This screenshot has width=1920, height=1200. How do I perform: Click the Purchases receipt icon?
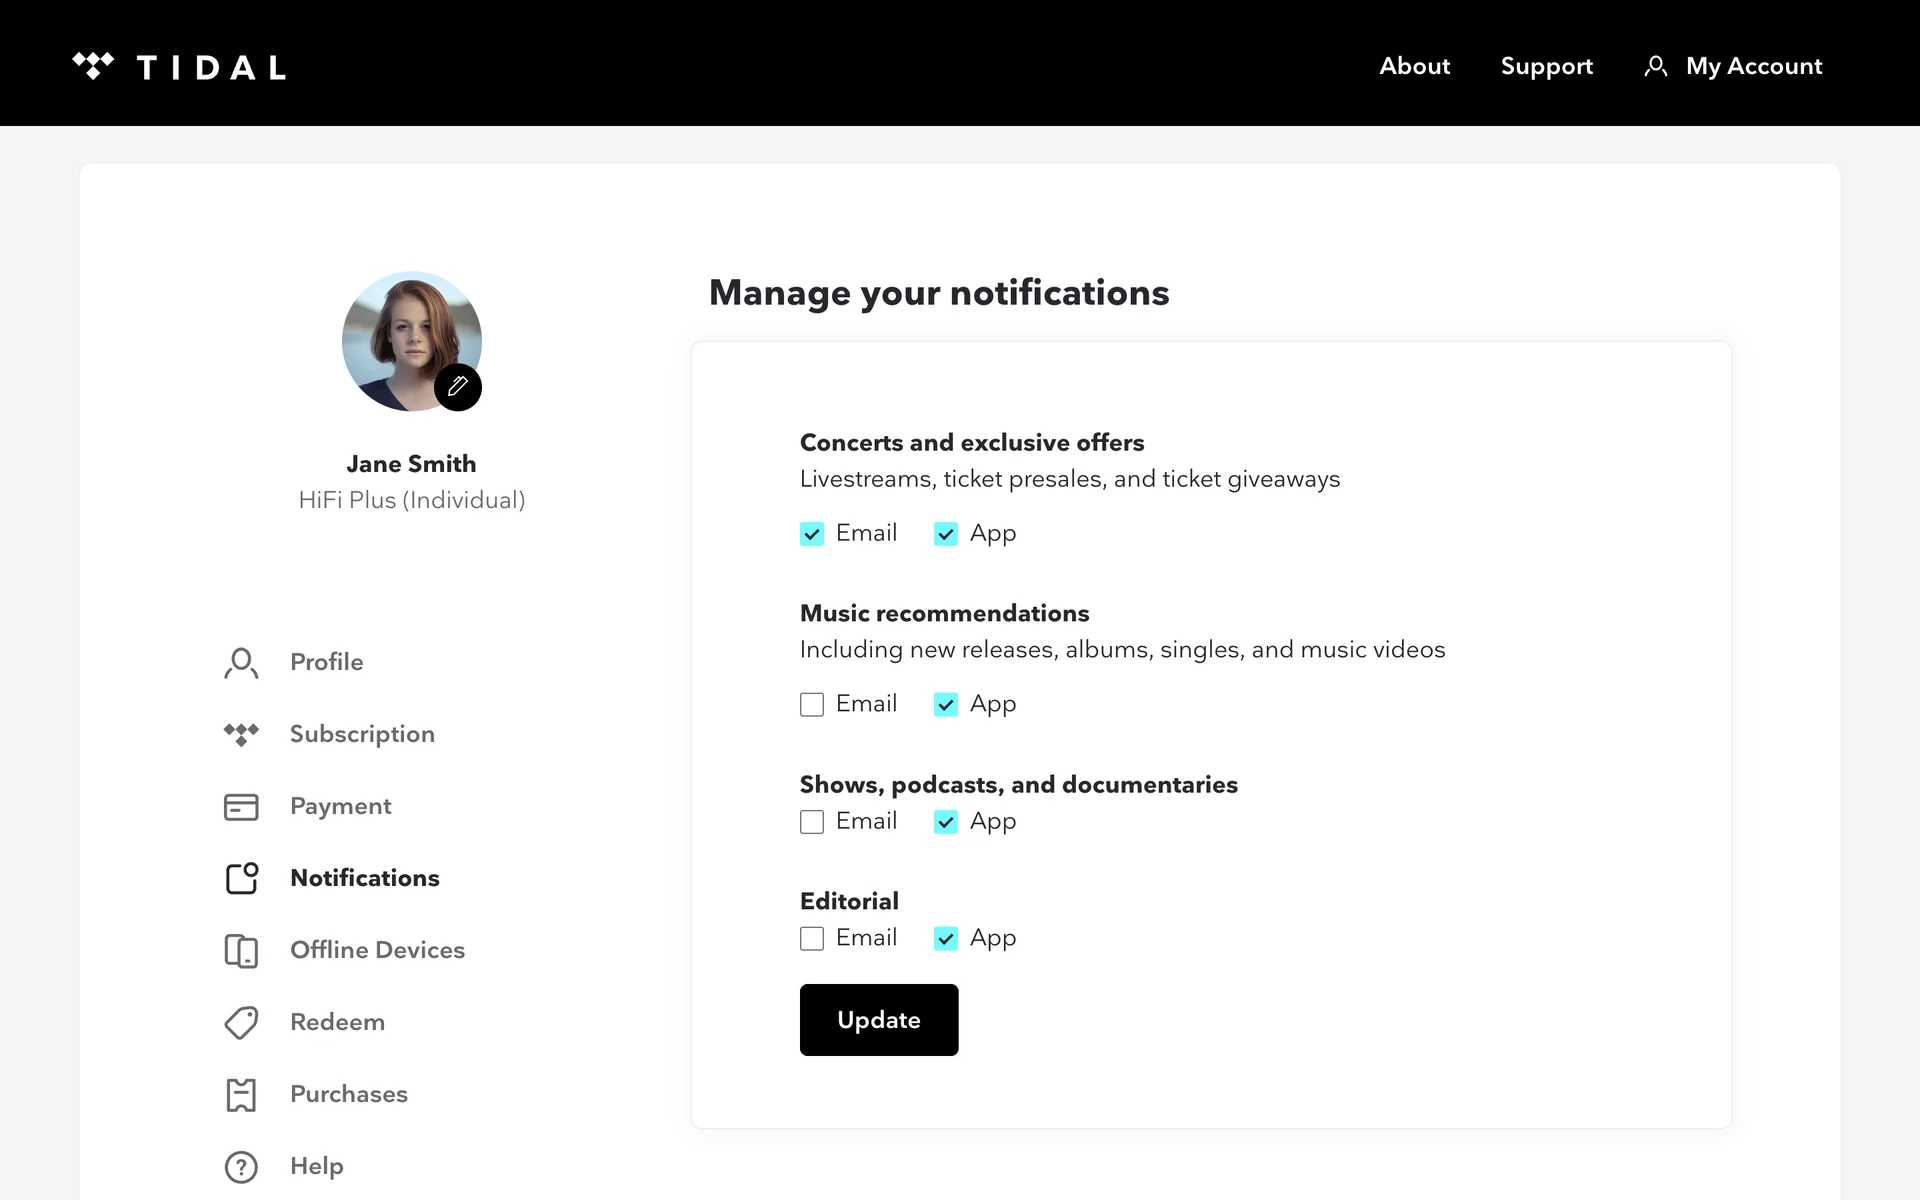click(x=241, y=1095)
